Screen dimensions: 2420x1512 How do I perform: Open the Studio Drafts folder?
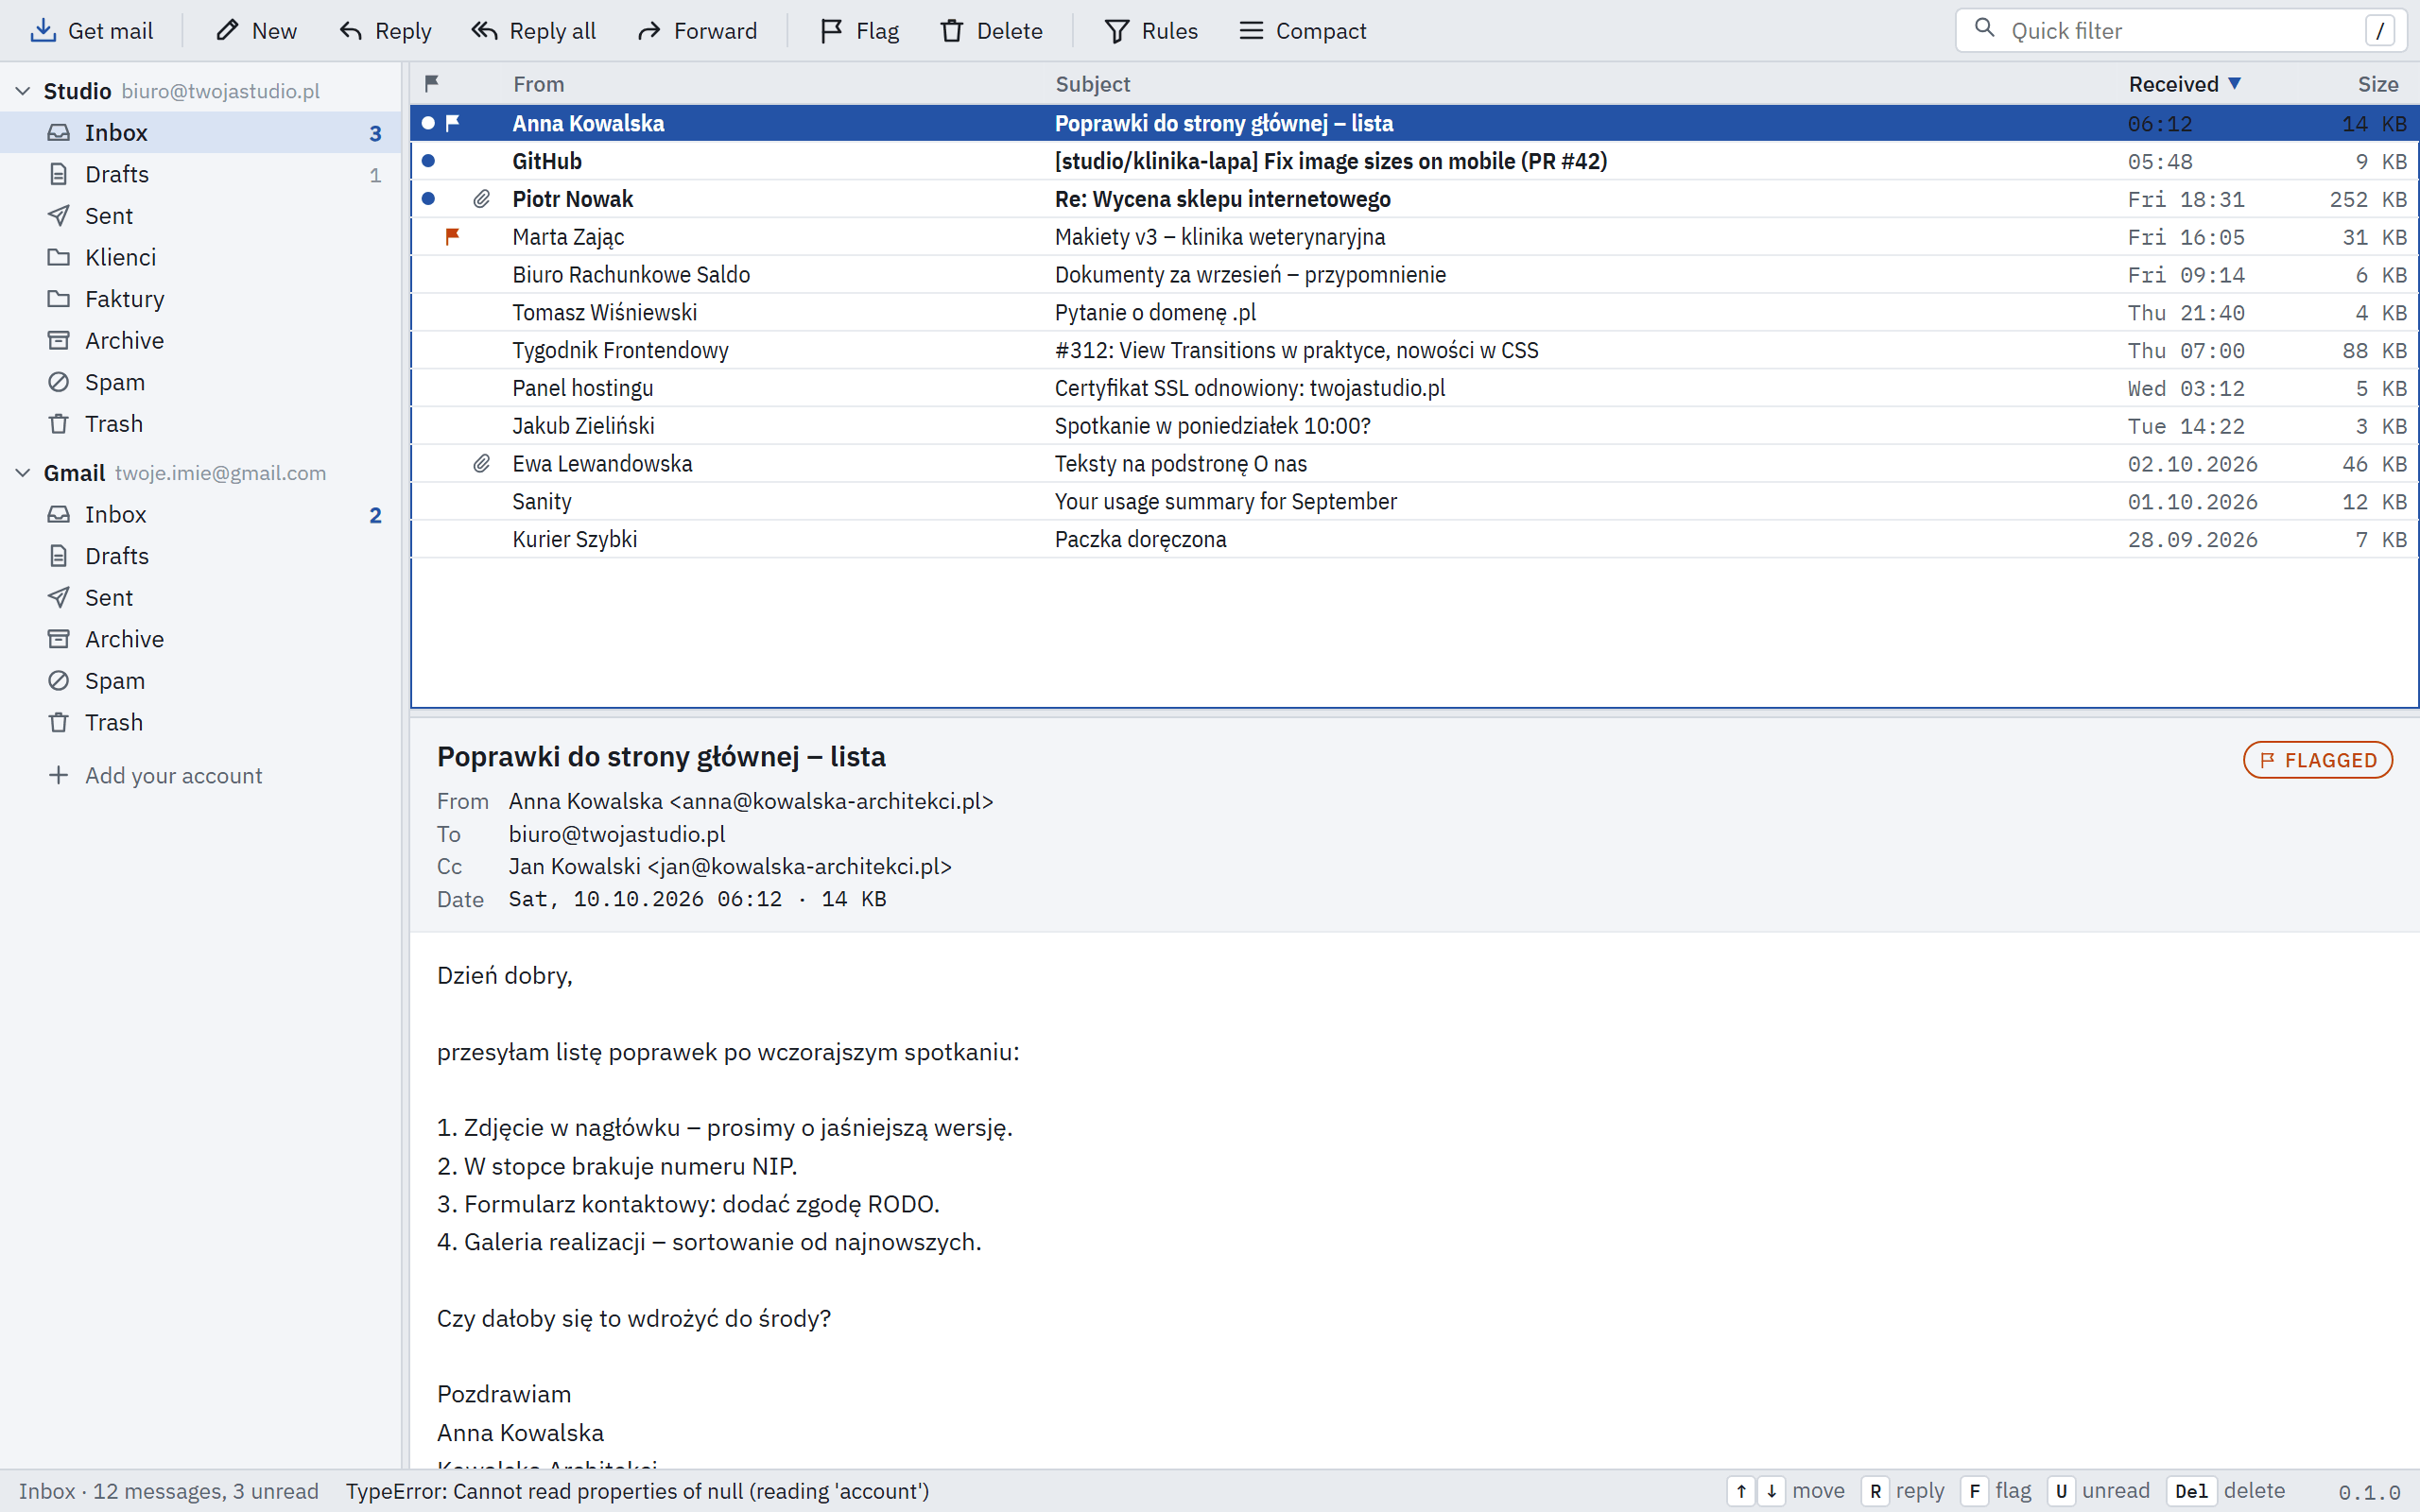click(200, 174)
